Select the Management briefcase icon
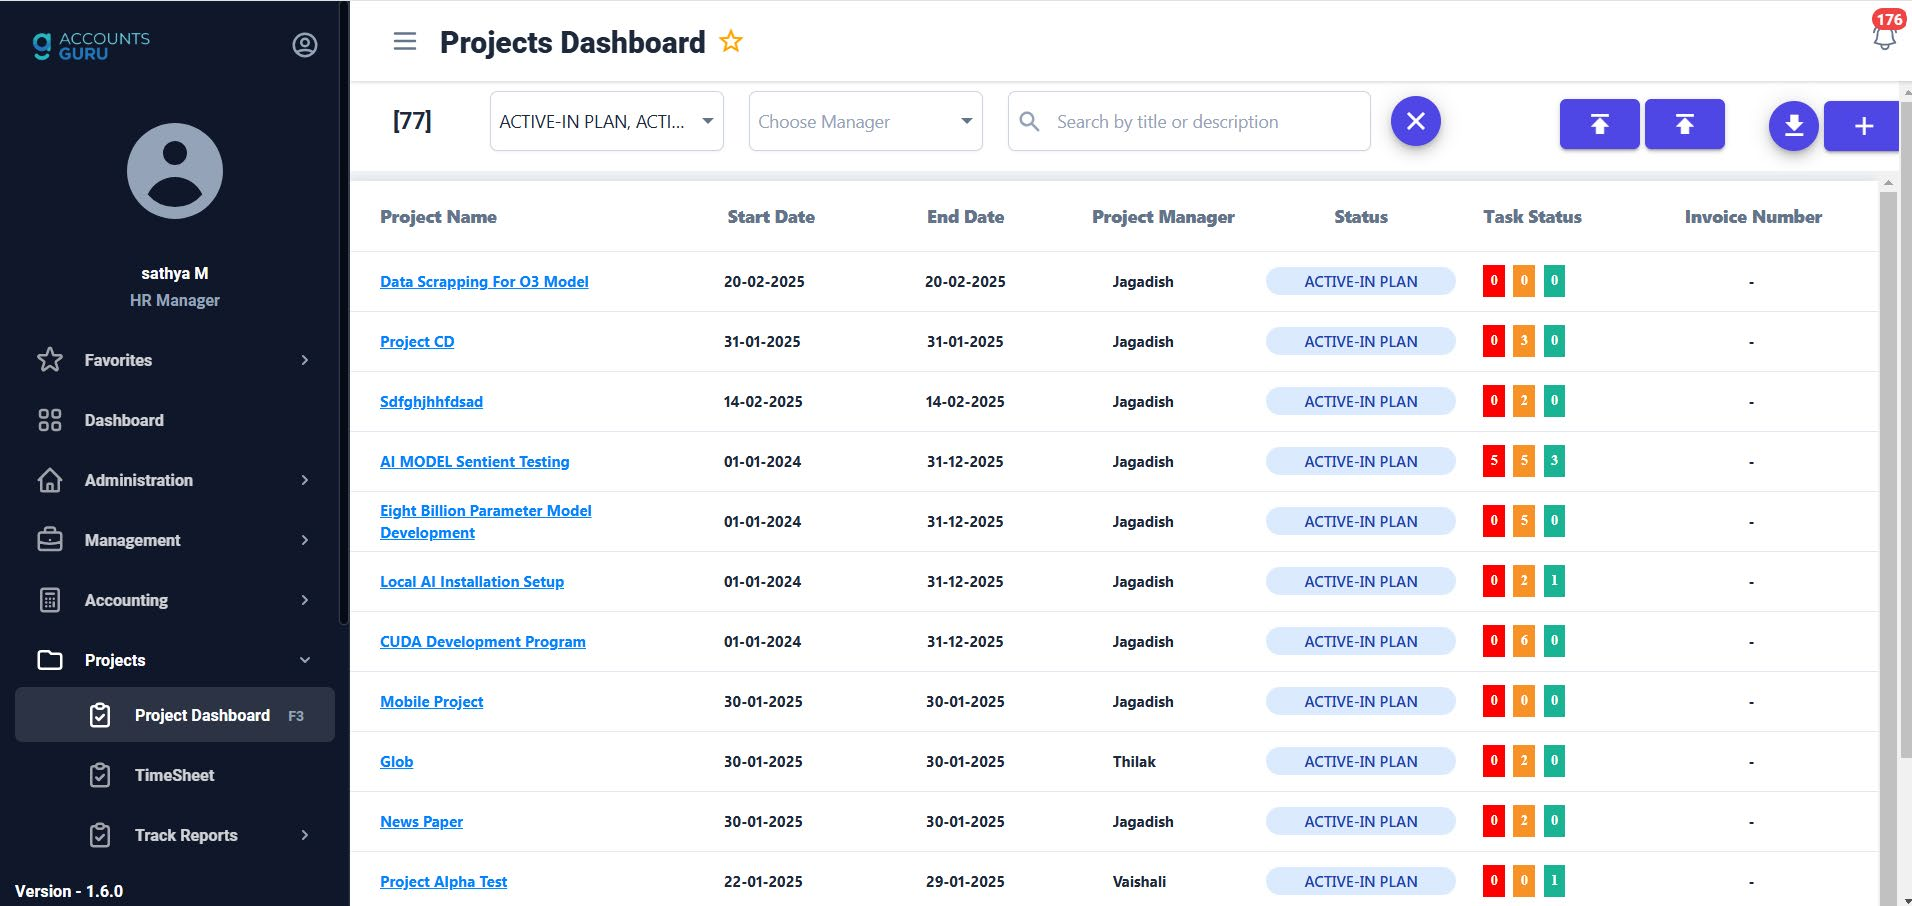Viewport: 1912px width, 906px height. click(50, 540)
